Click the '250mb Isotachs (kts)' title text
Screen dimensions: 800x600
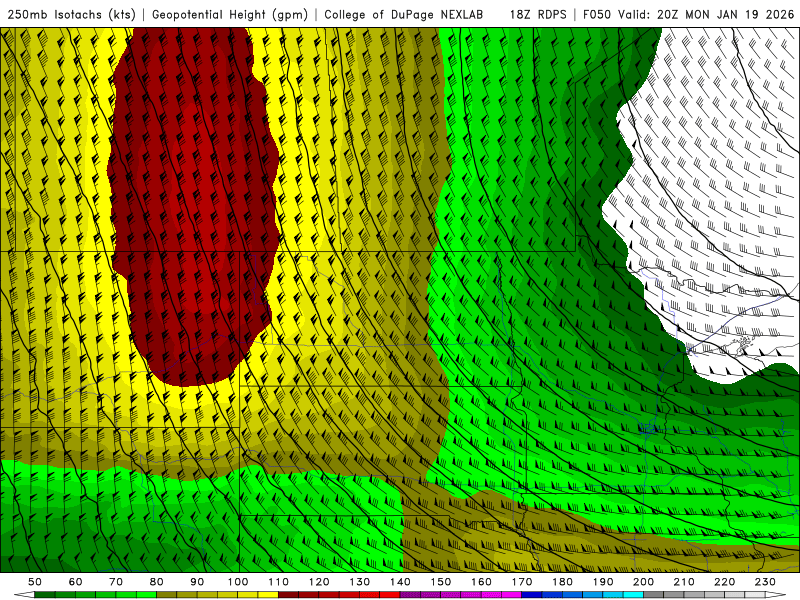[72, 14]
